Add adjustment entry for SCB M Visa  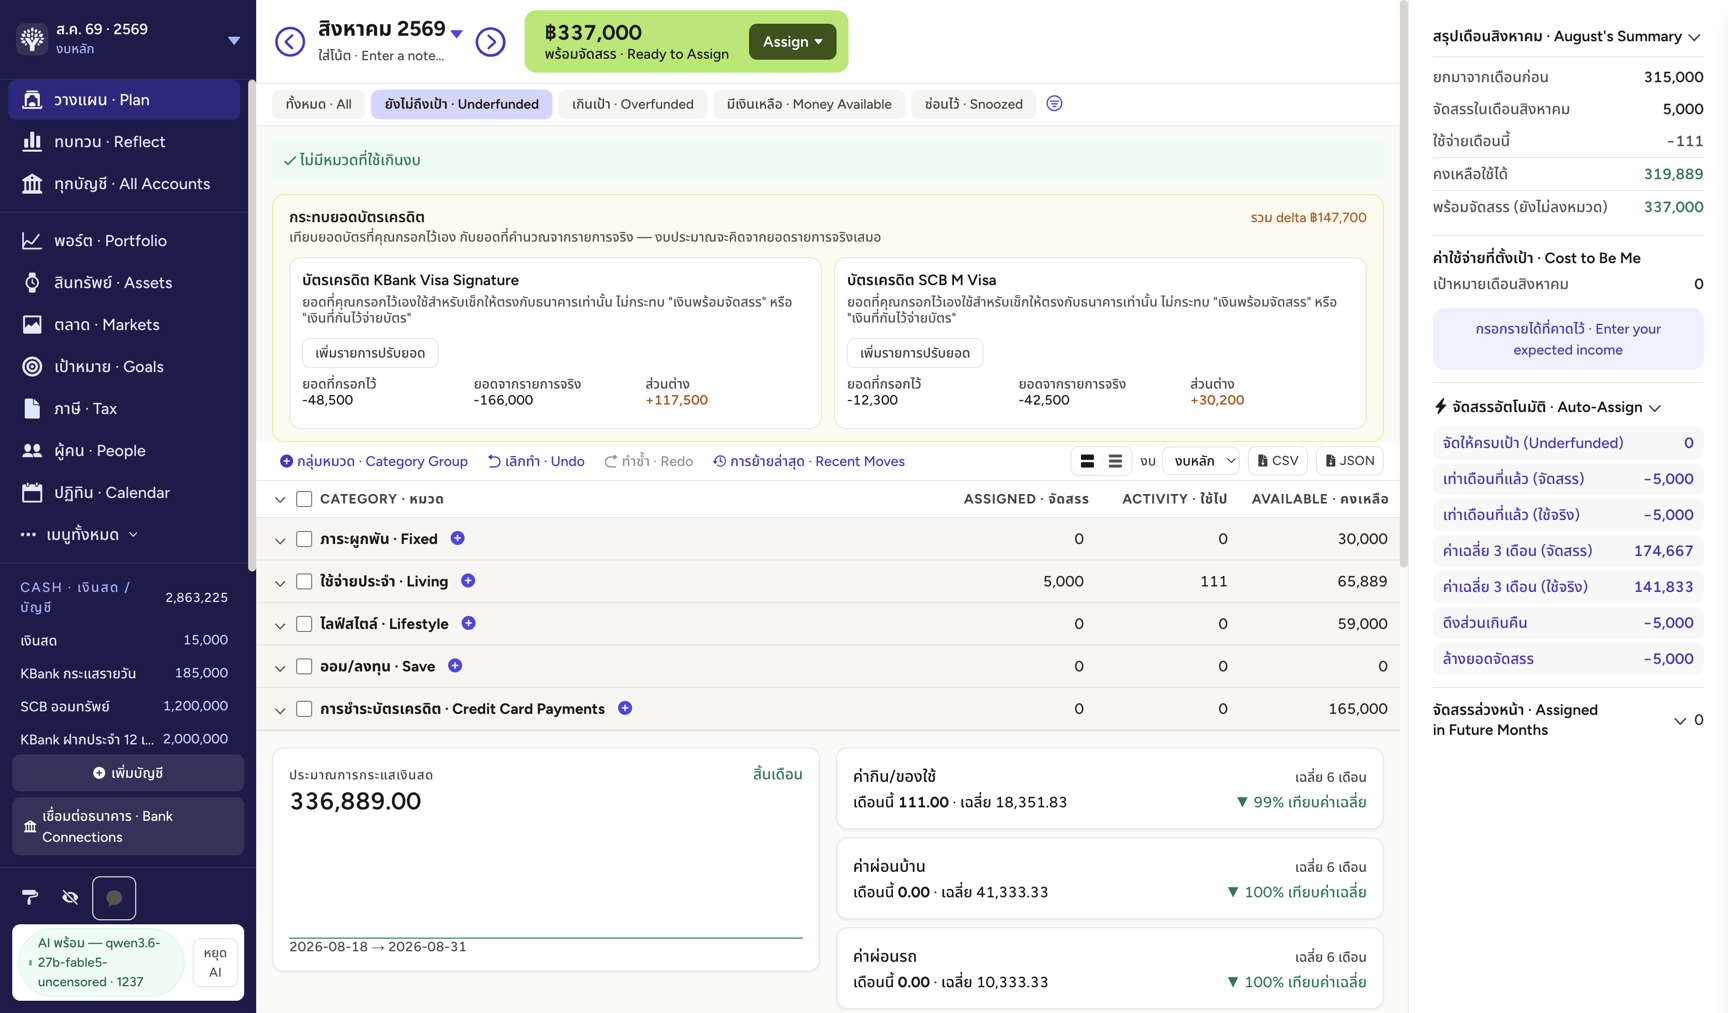pyautogui.click(x=914, y=353)
